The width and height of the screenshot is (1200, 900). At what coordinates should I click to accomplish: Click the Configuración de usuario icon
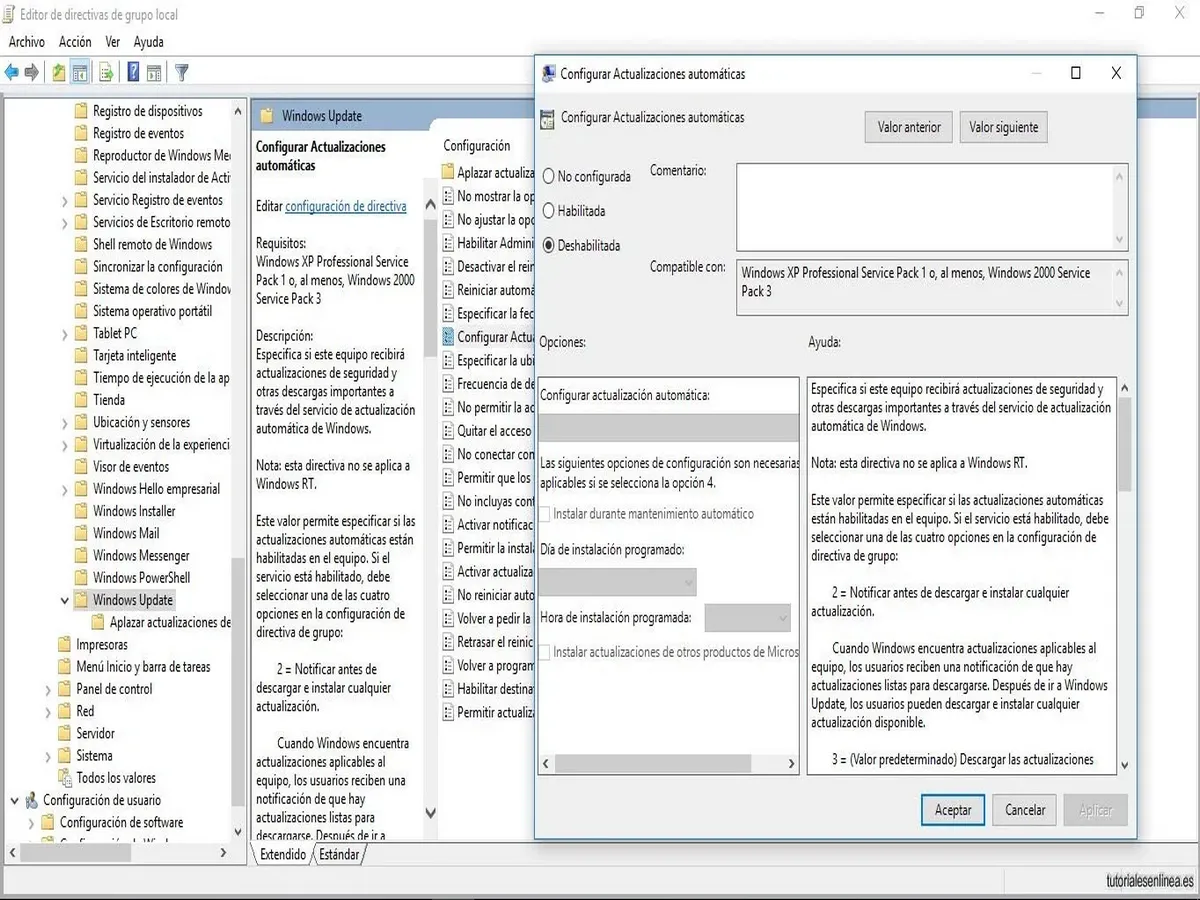coord(32,800)
